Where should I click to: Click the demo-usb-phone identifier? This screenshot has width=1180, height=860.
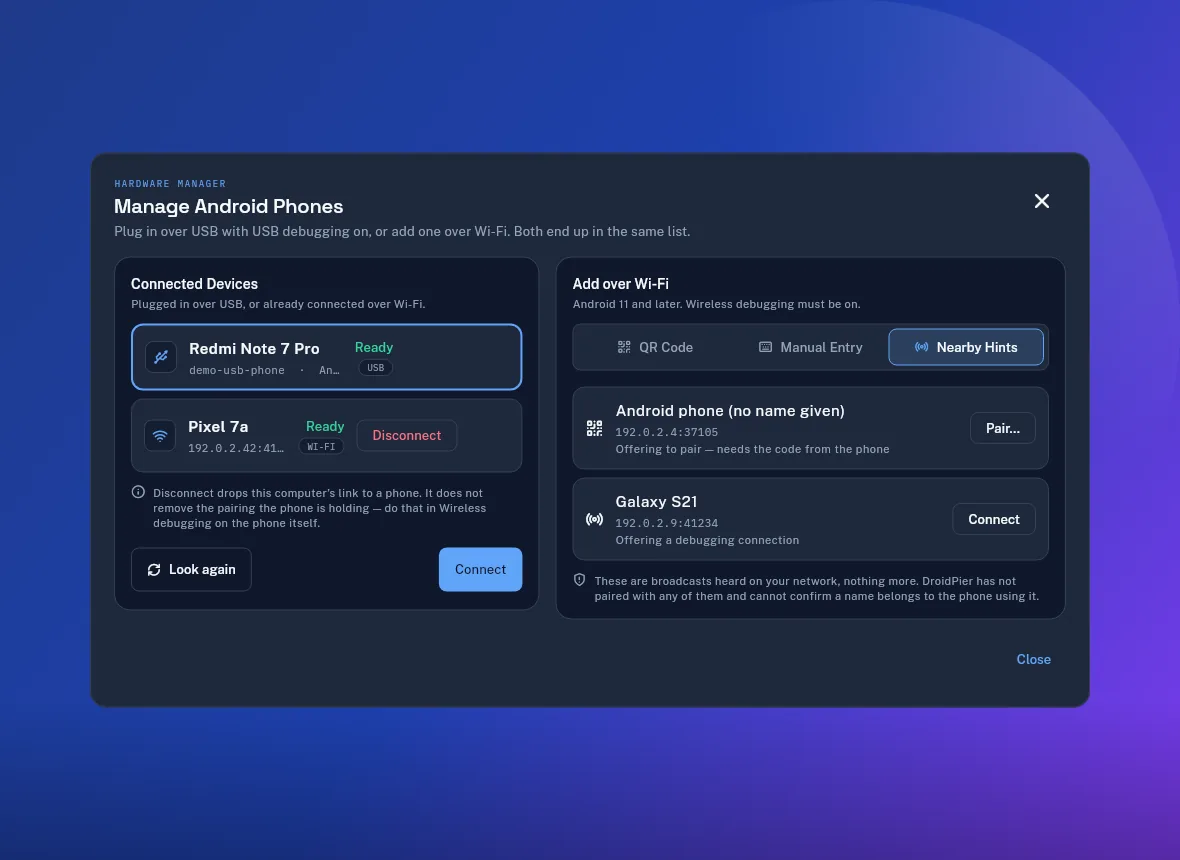point(237,370)
